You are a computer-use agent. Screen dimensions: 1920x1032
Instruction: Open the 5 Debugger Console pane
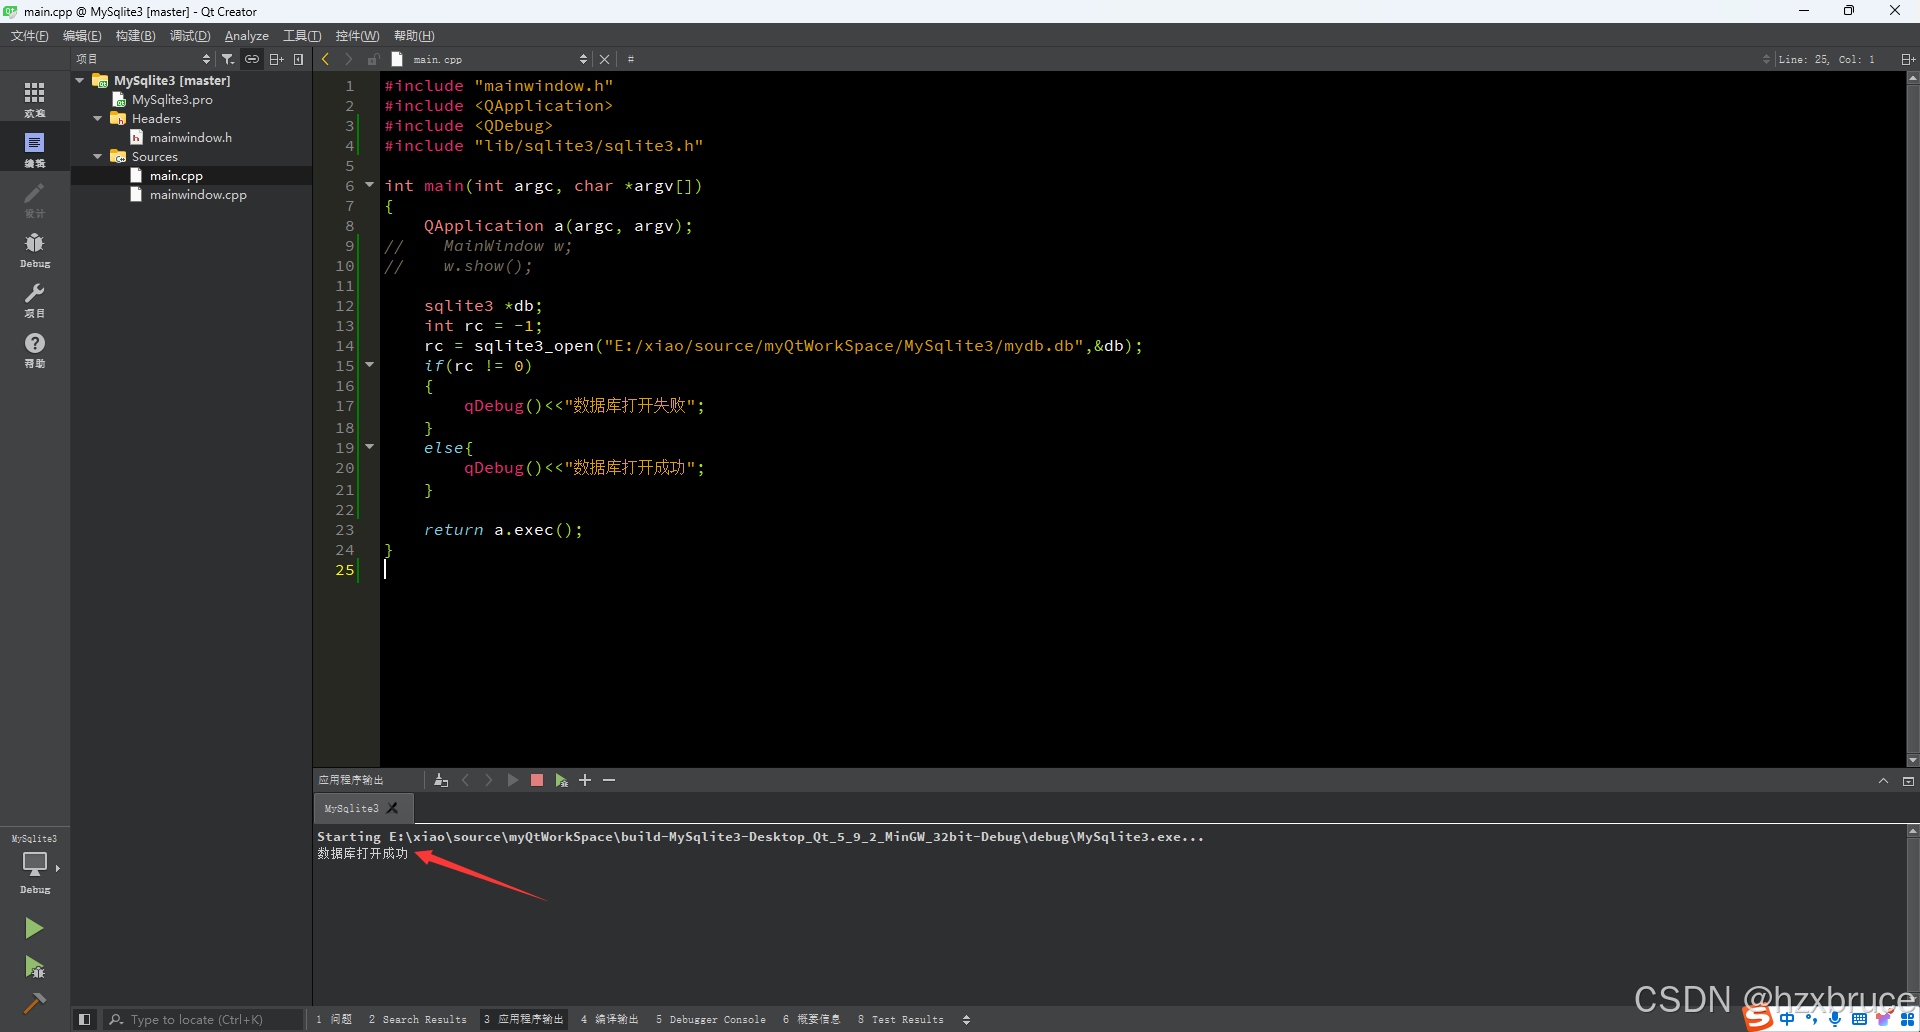(x=710, y=1019)
